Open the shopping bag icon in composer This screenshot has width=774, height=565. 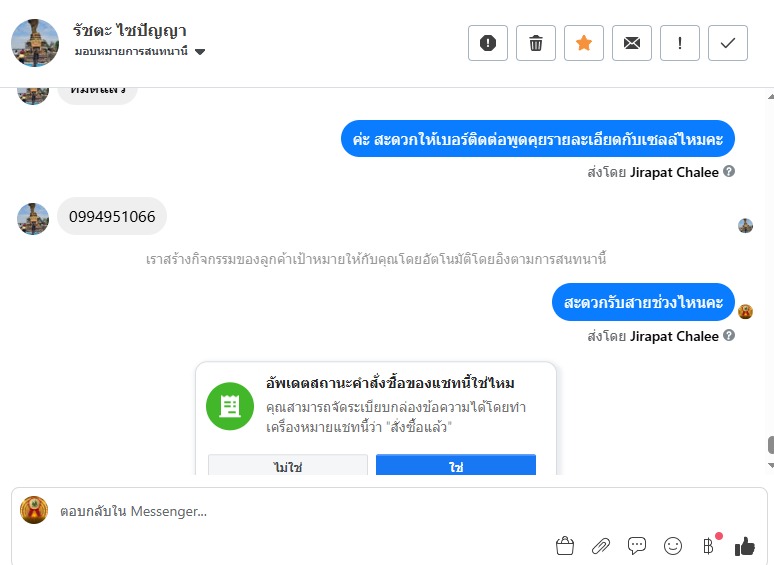(565, 546)
